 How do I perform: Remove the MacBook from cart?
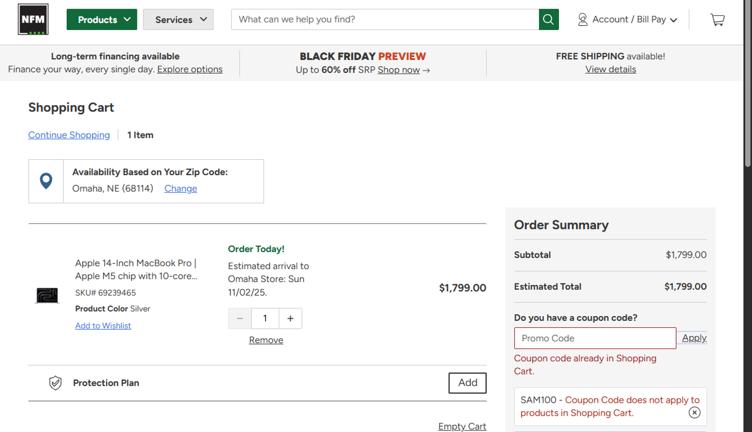(x=266, y=340)
